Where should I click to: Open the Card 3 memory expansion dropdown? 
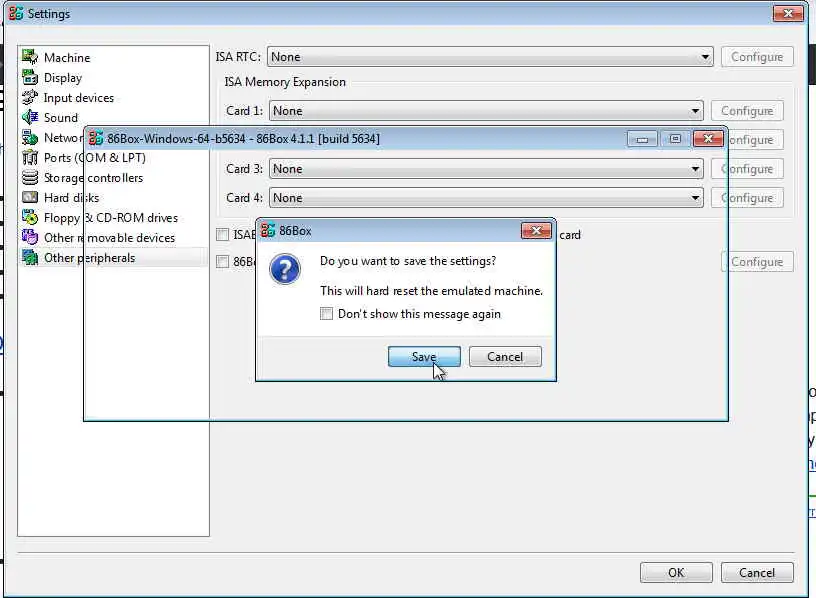pos(486,169)
